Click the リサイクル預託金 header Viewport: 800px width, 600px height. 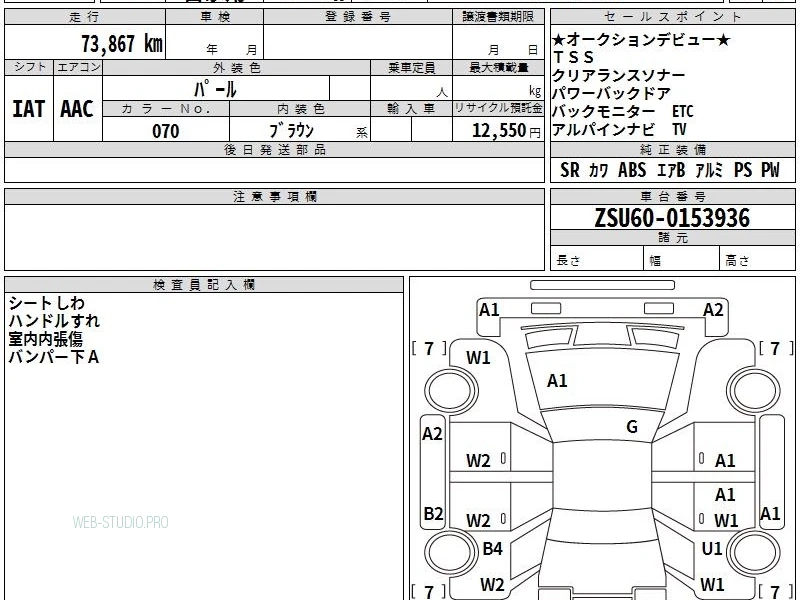[x=498, y=109]
